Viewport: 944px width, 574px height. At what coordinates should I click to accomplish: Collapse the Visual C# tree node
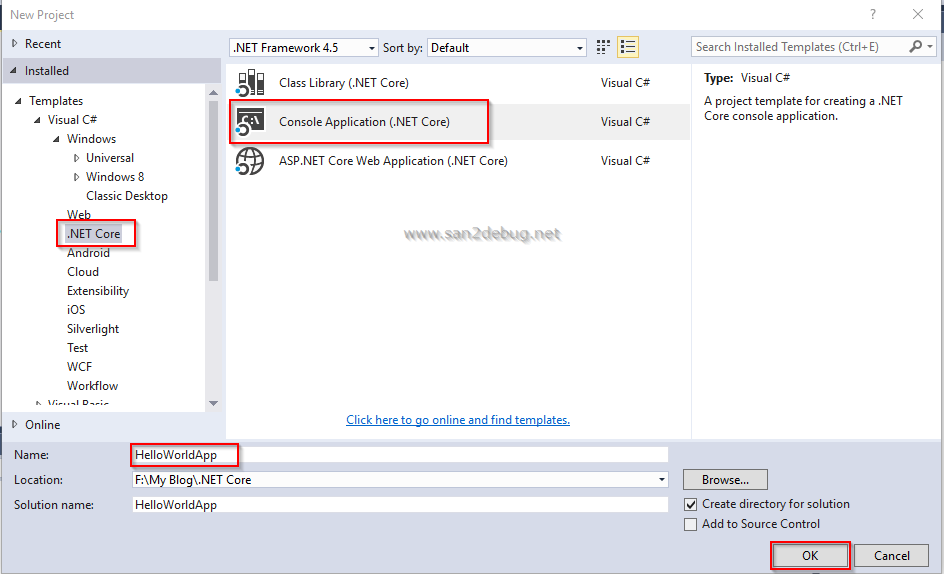click(37, 120)
